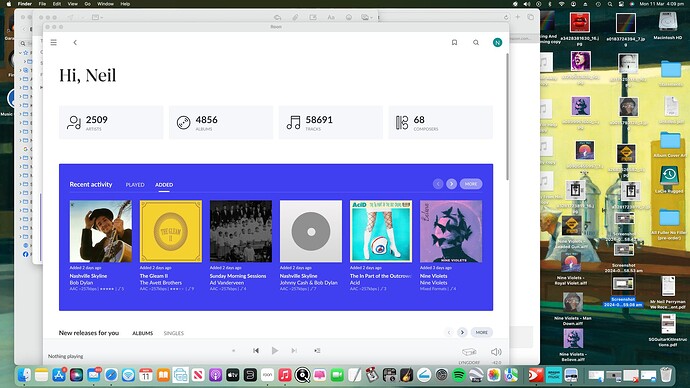Open Finder from the Dock
Screen dimensions: 690x388
click(24, 375)
